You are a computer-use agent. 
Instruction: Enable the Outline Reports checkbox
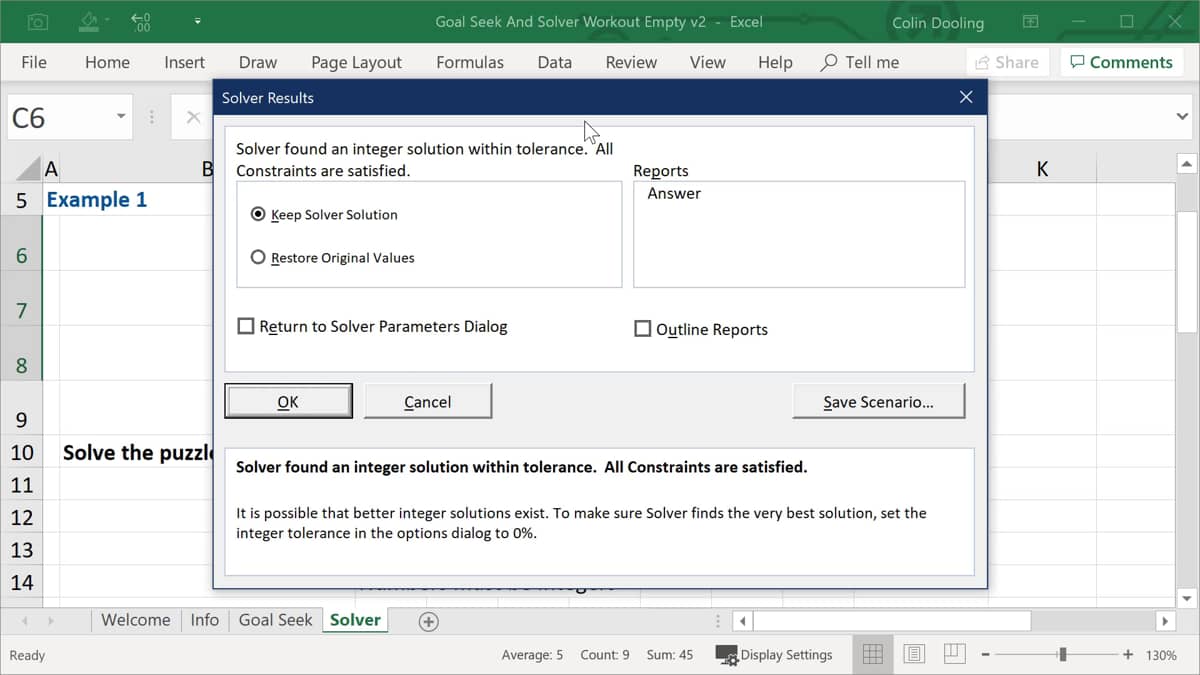coord(643,329)
